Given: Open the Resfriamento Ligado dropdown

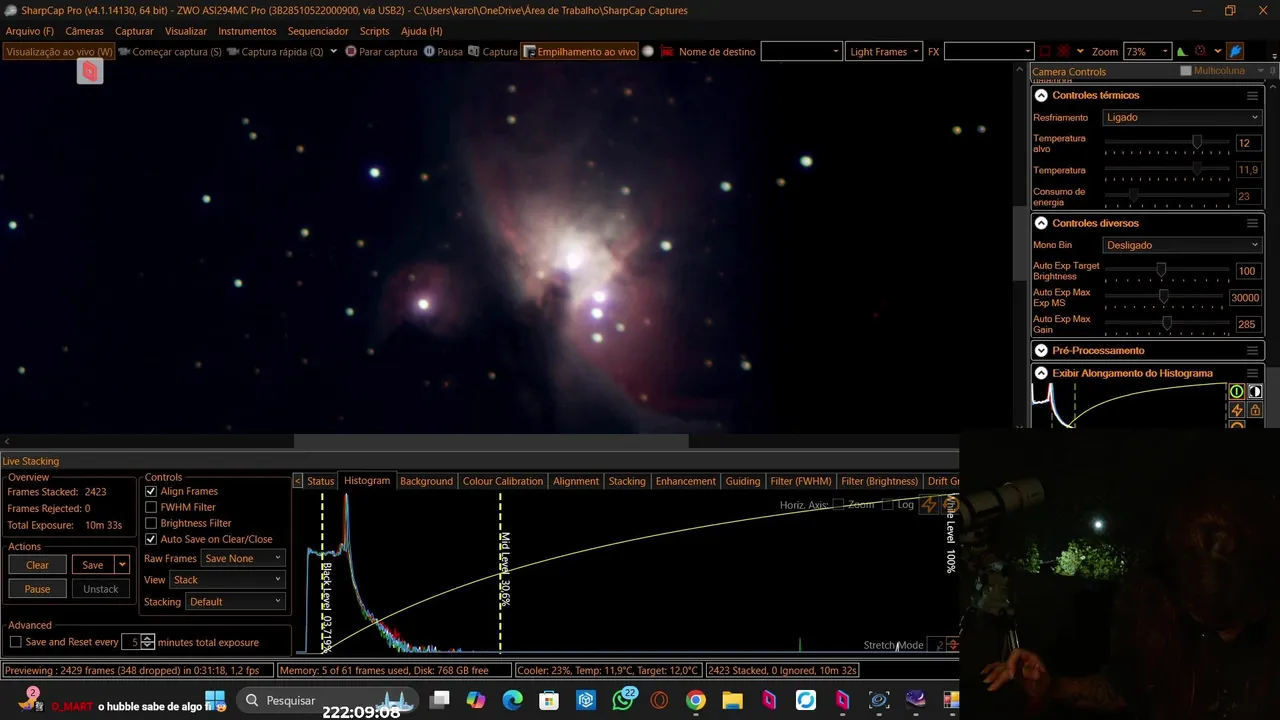Looking at the screenshot, I should [x=1182, y=117].
